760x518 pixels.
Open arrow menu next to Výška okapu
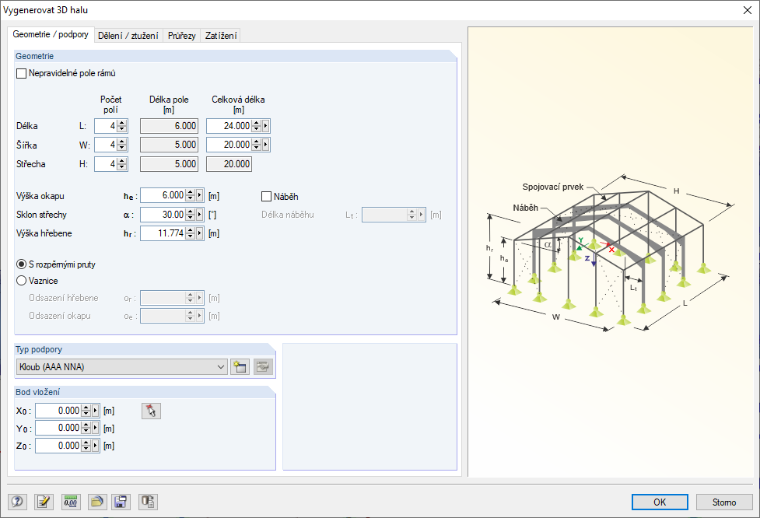[199, 195]
